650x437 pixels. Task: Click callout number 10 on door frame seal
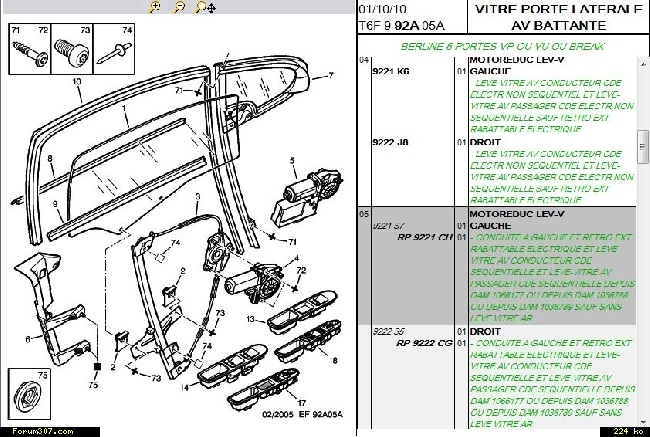(x=77, y=82)
